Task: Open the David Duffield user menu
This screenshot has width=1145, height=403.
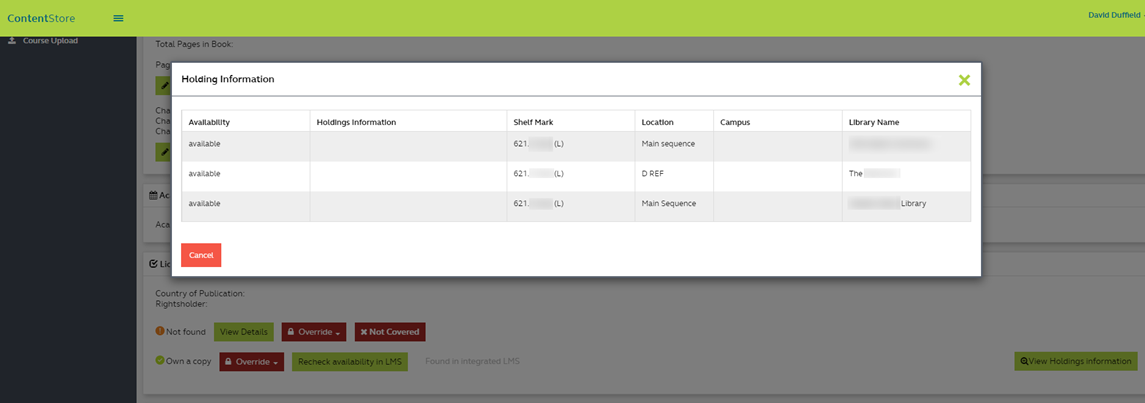Action: point(1113,15)
